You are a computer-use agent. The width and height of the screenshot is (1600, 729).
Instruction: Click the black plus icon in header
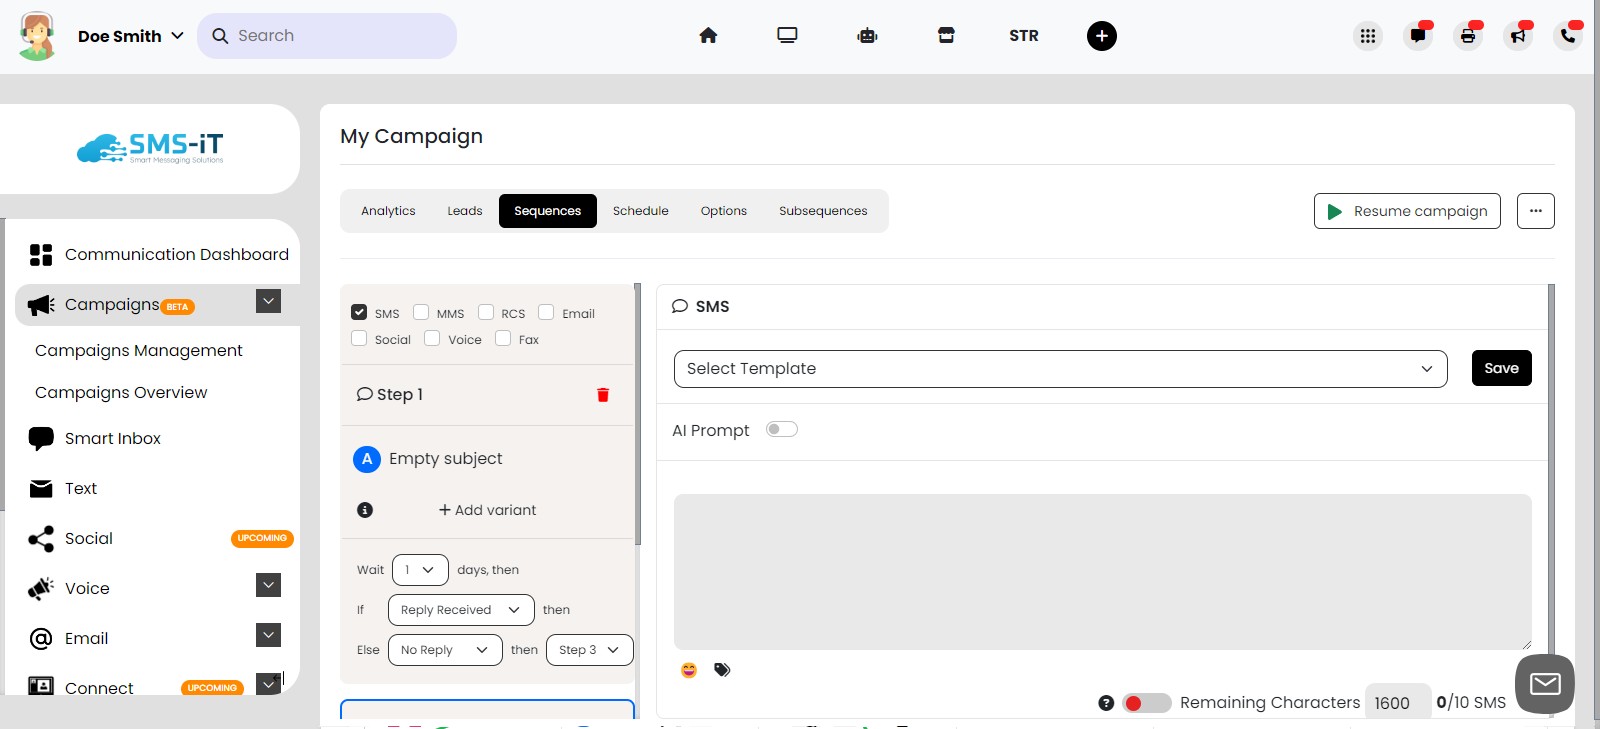tap(1101, 36)
